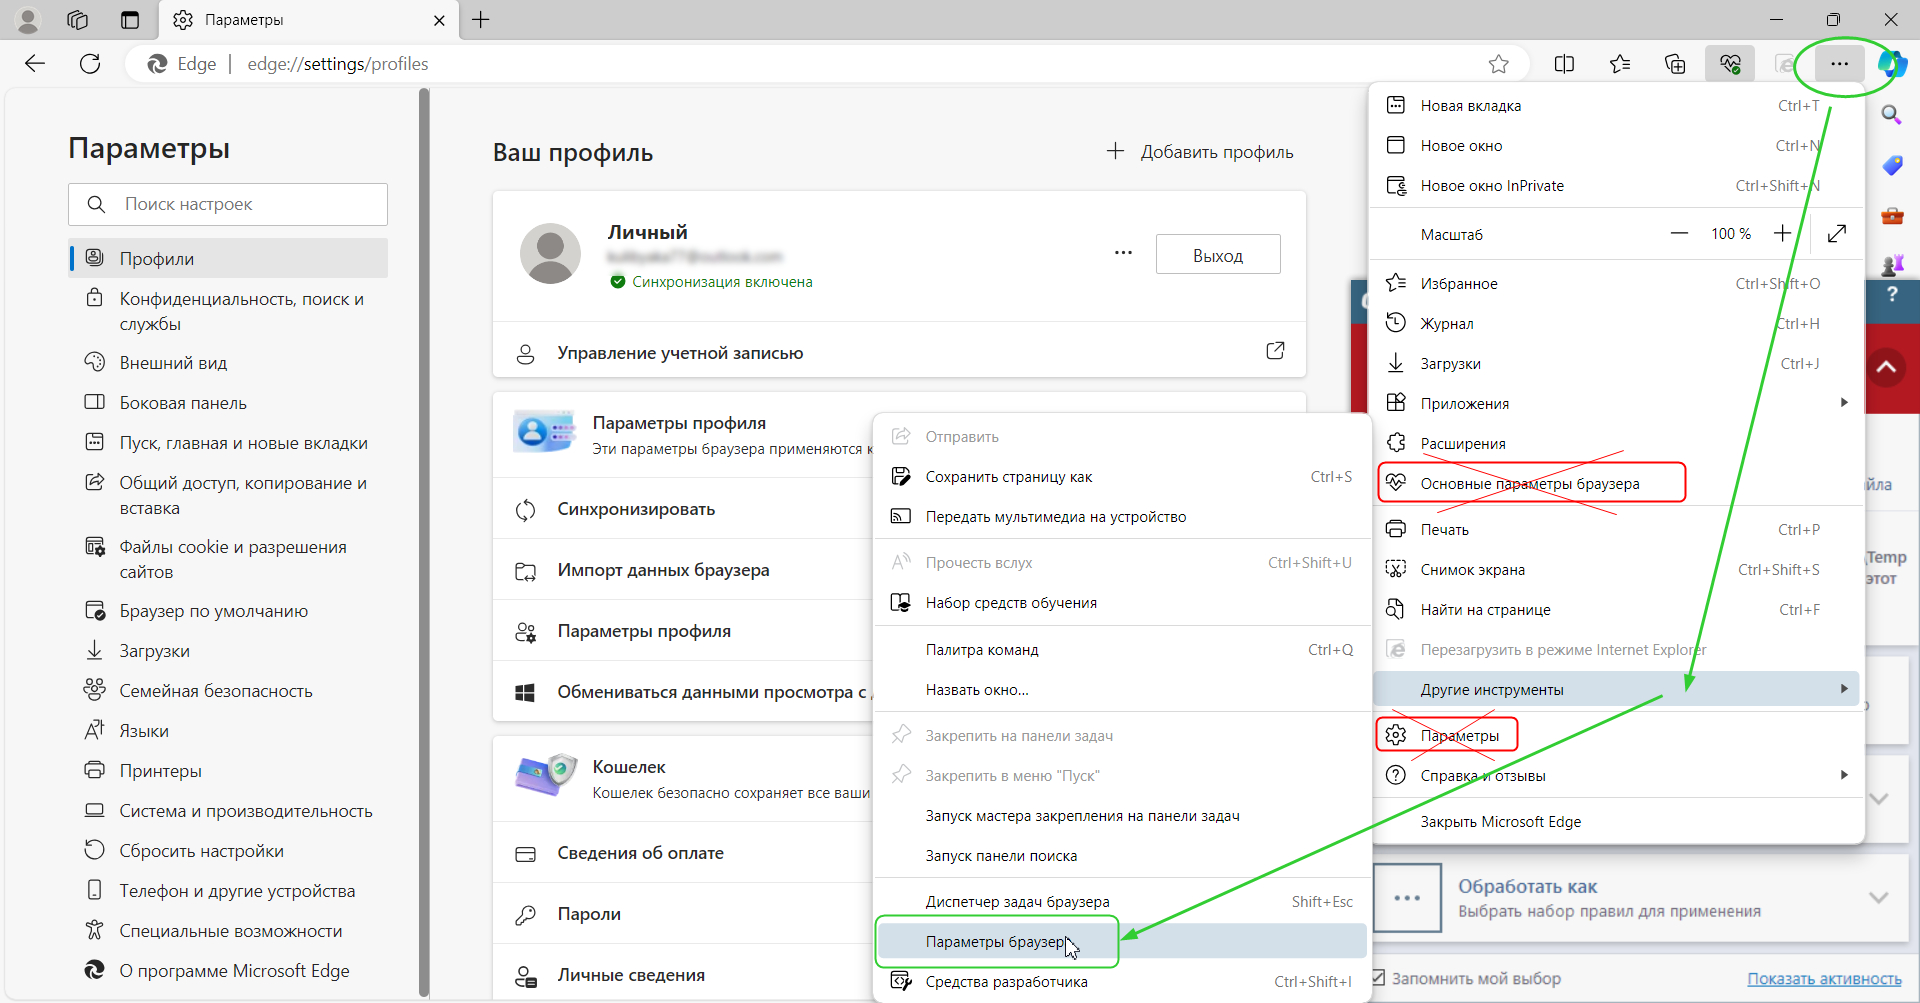Click the "Поиск настроек" search field
This screenshot has width=1920, height=1003.
240,204
